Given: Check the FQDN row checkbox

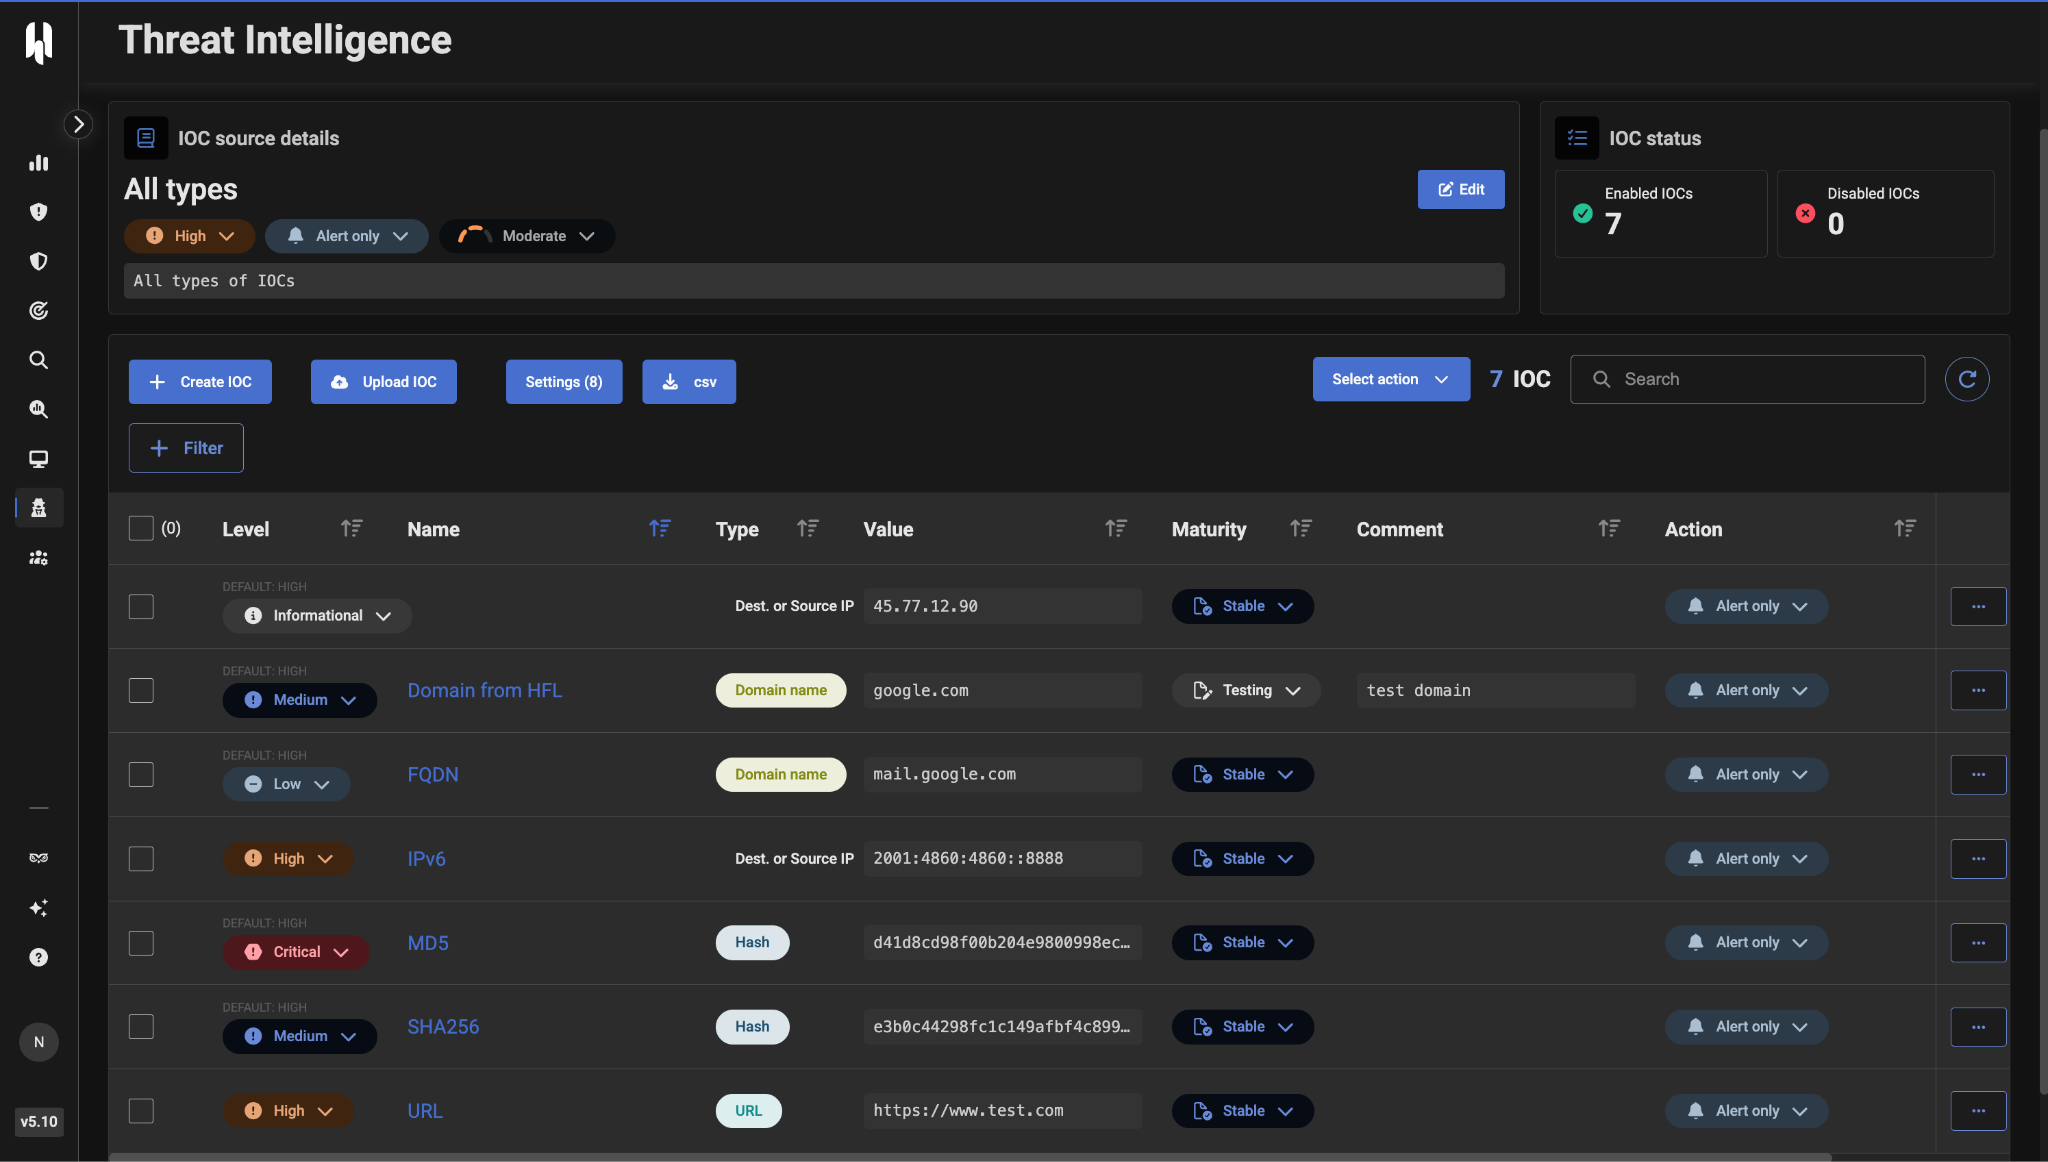Looking at the screenshot, I should pos(141,774).
